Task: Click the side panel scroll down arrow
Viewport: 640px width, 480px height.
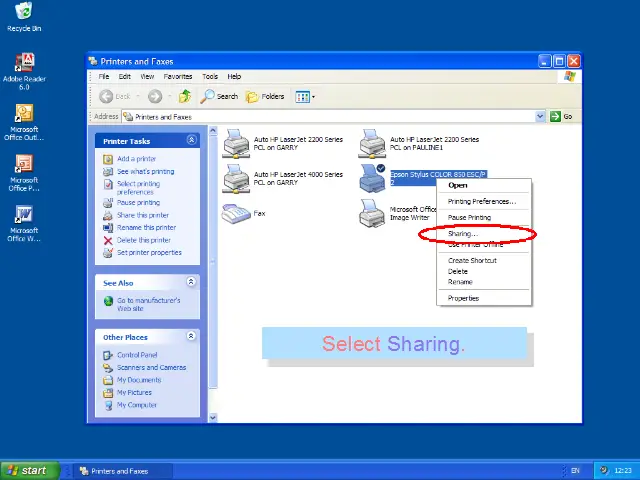Action: tap(213, 418)
